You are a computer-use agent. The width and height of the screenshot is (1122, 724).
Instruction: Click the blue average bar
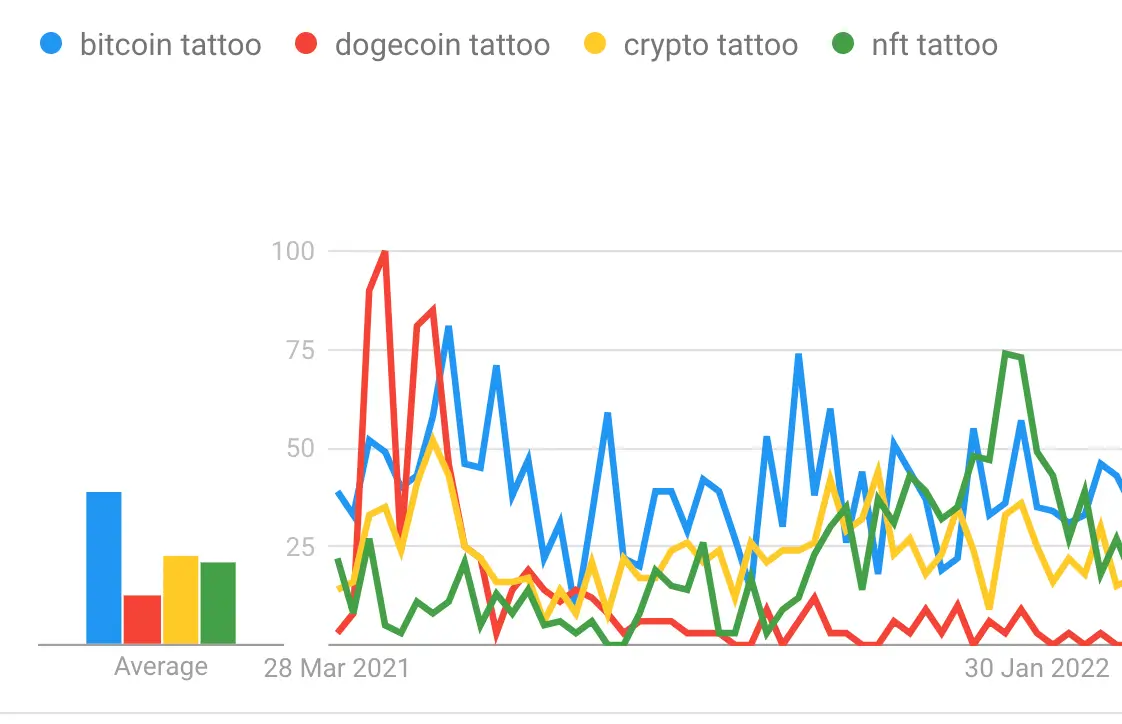click(104, 568)
